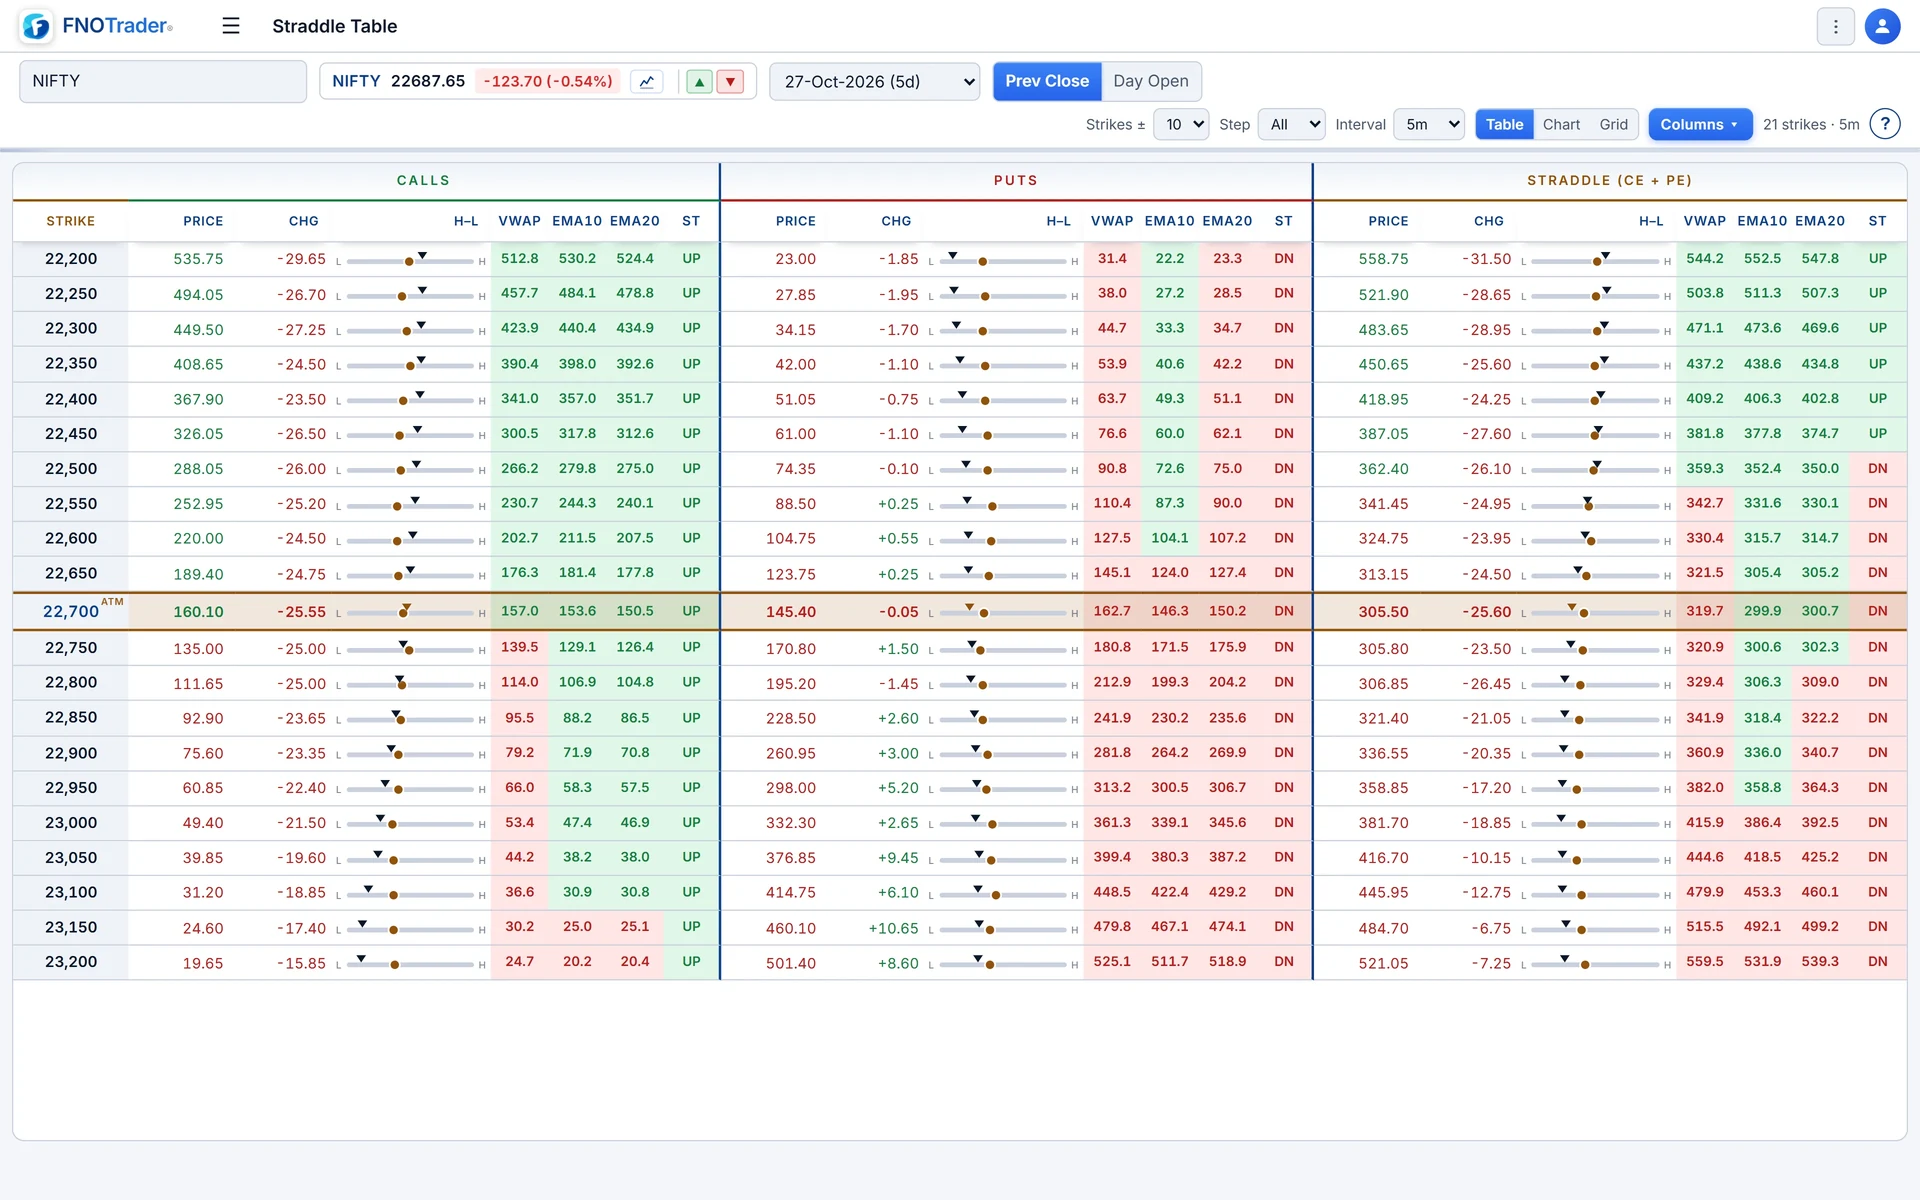Click straddle price 305.50
Screen dimensions: 1920x1200
1383,612
